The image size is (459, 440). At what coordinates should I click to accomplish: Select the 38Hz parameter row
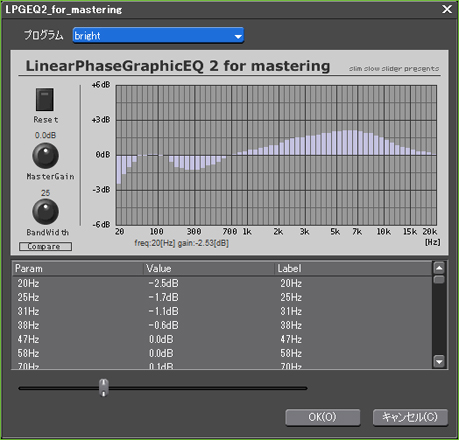(222, 325)
